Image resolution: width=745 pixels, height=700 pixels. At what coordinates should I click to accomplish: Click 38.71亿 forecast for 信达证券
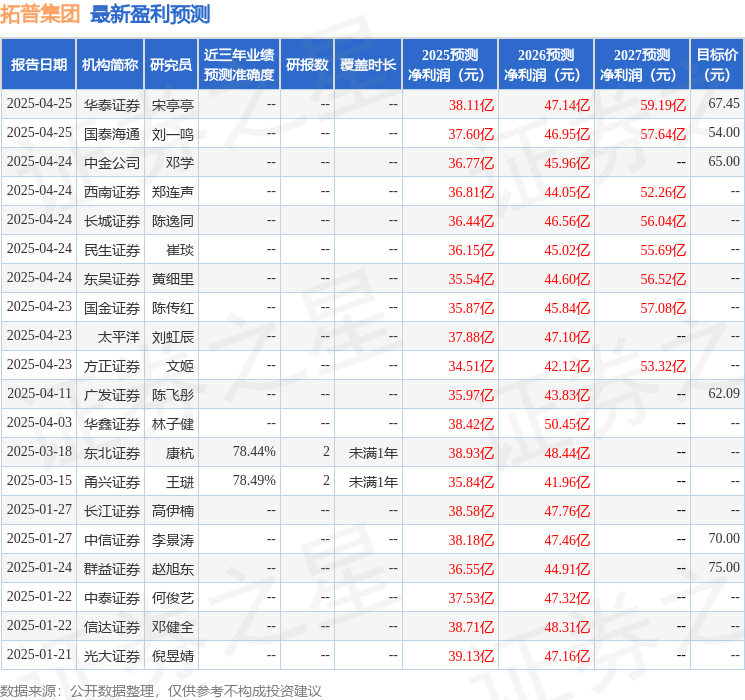click(x=471, y=627)
